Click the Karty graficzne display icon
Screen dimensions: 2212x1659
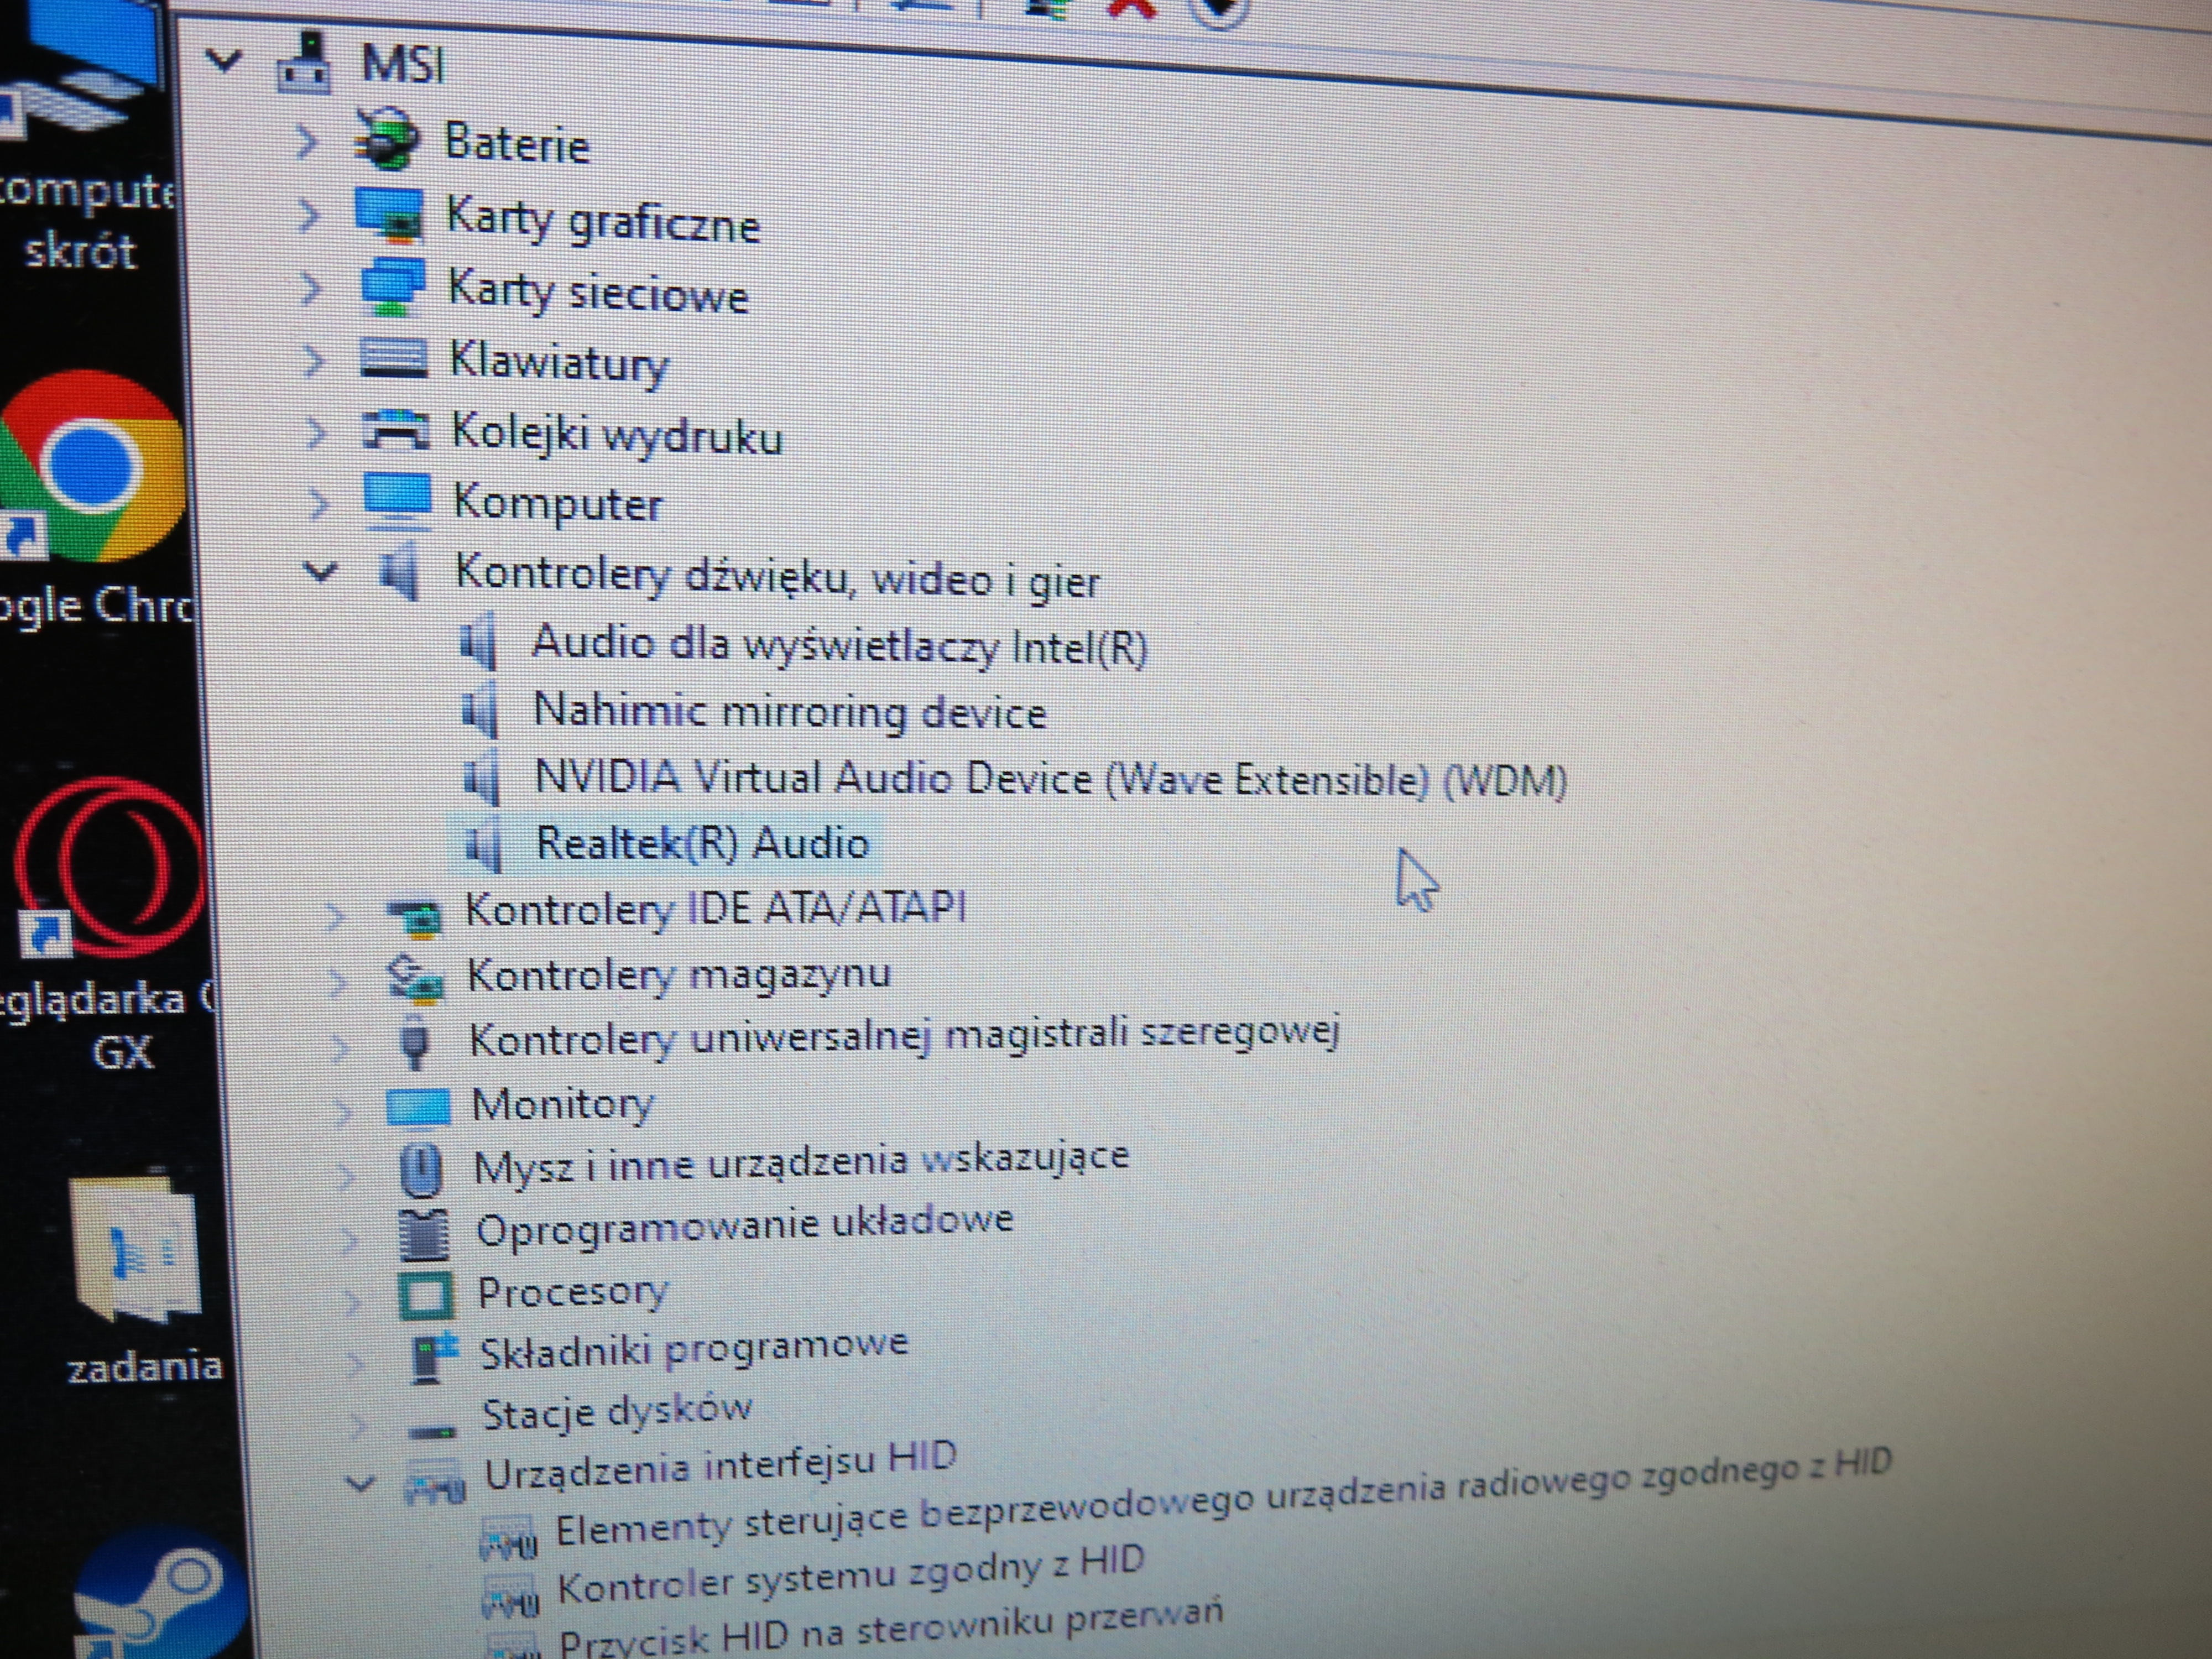tap(390, 216)
